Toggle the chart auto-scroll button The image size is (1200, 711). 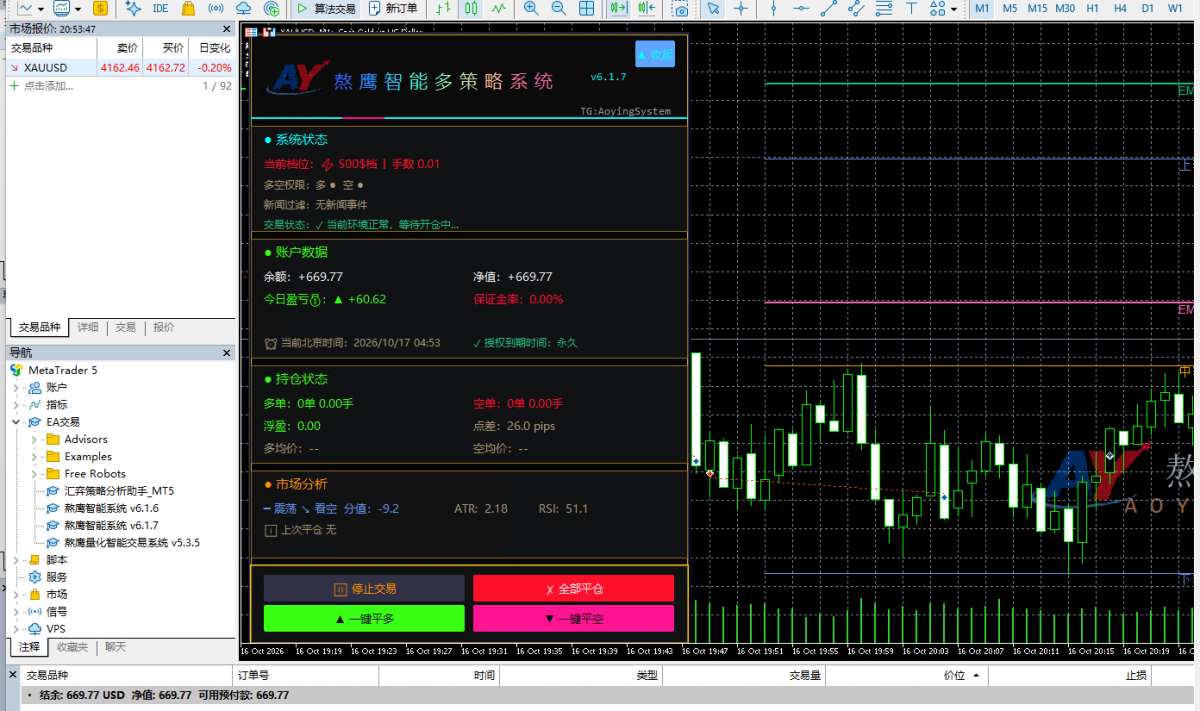tap(620, 8)
